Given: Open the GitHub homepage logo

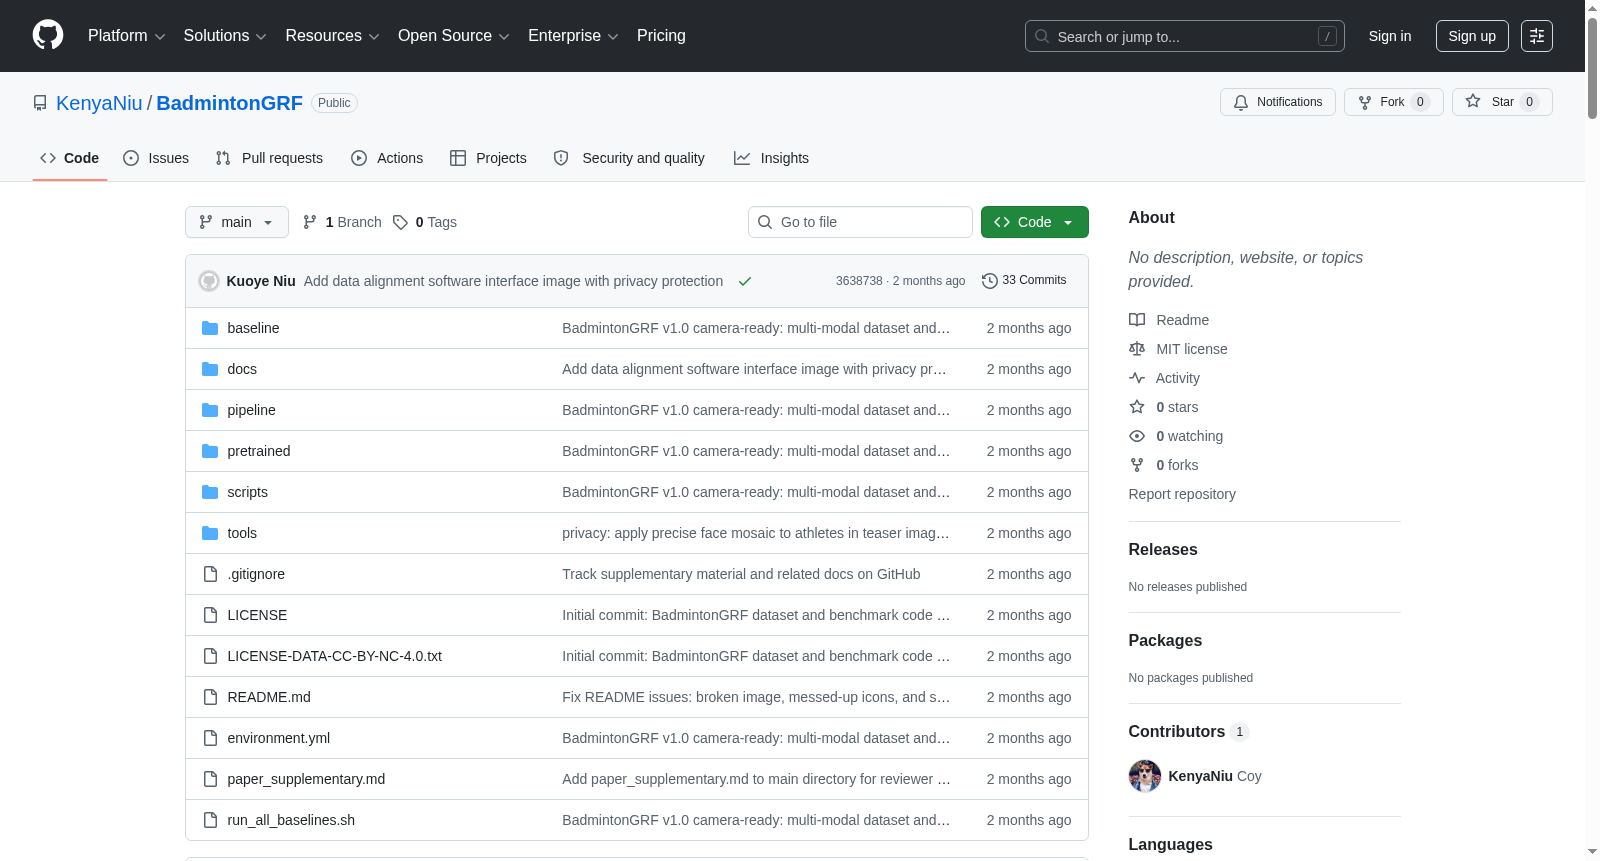Looking at the screenshot, I should pyautogui.click(x=48, y=35).
